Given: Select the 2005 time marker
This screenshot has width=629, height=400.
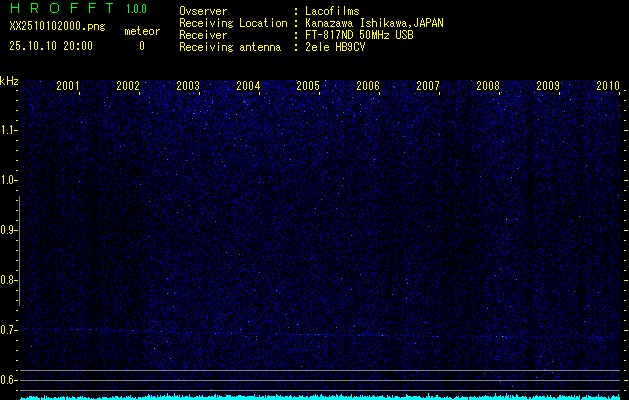Looking at the screenshot, I should pyautogui.click(x=308, y=86).
